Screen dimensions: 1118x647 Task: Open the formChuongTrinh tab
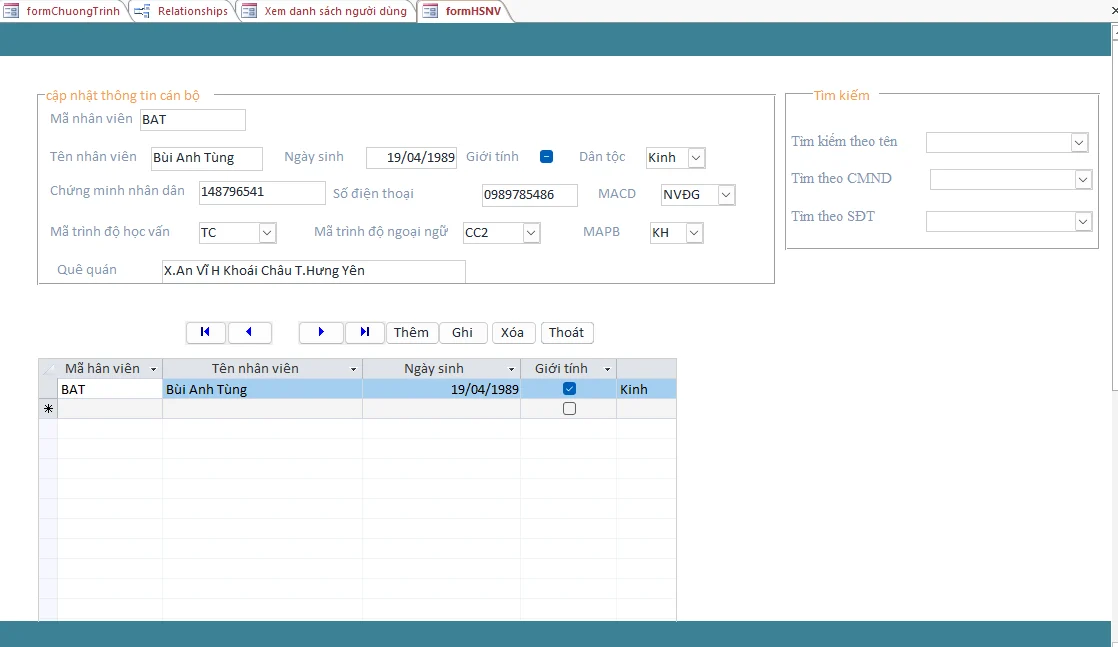(x=65, y=11)
